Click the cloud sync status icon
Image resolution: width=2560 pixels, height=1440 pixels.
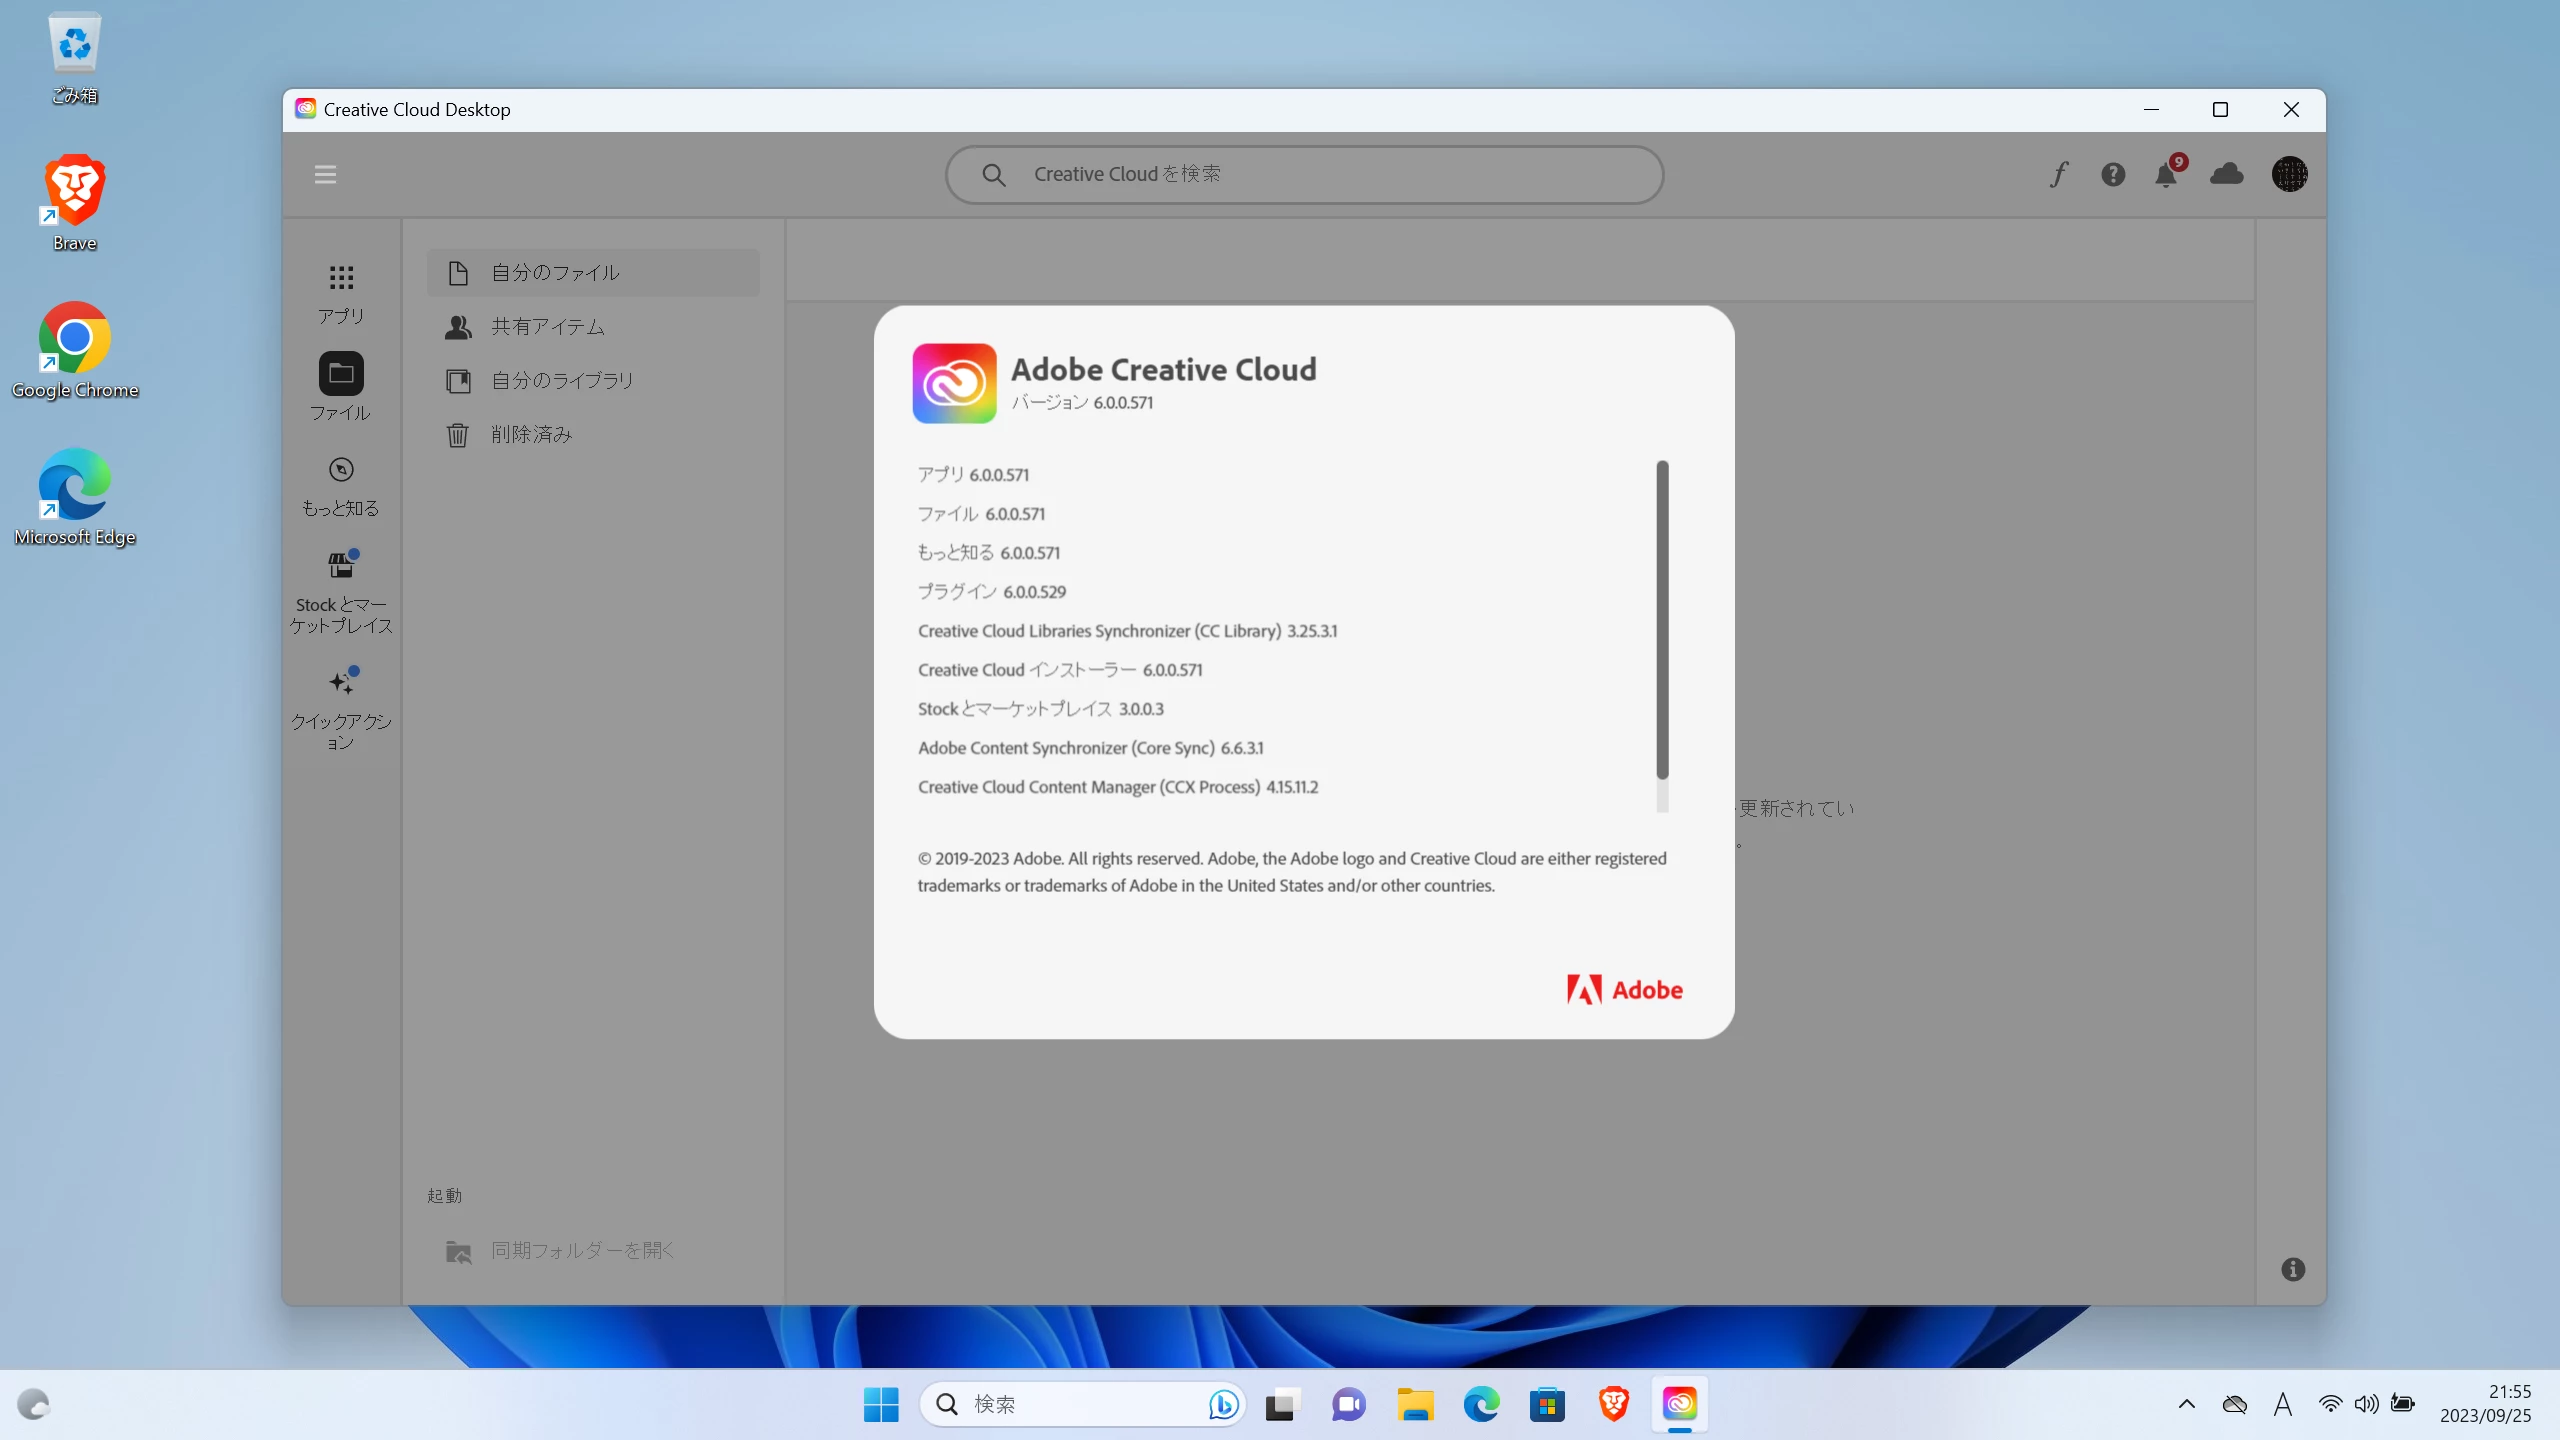tap(2226, 175)
